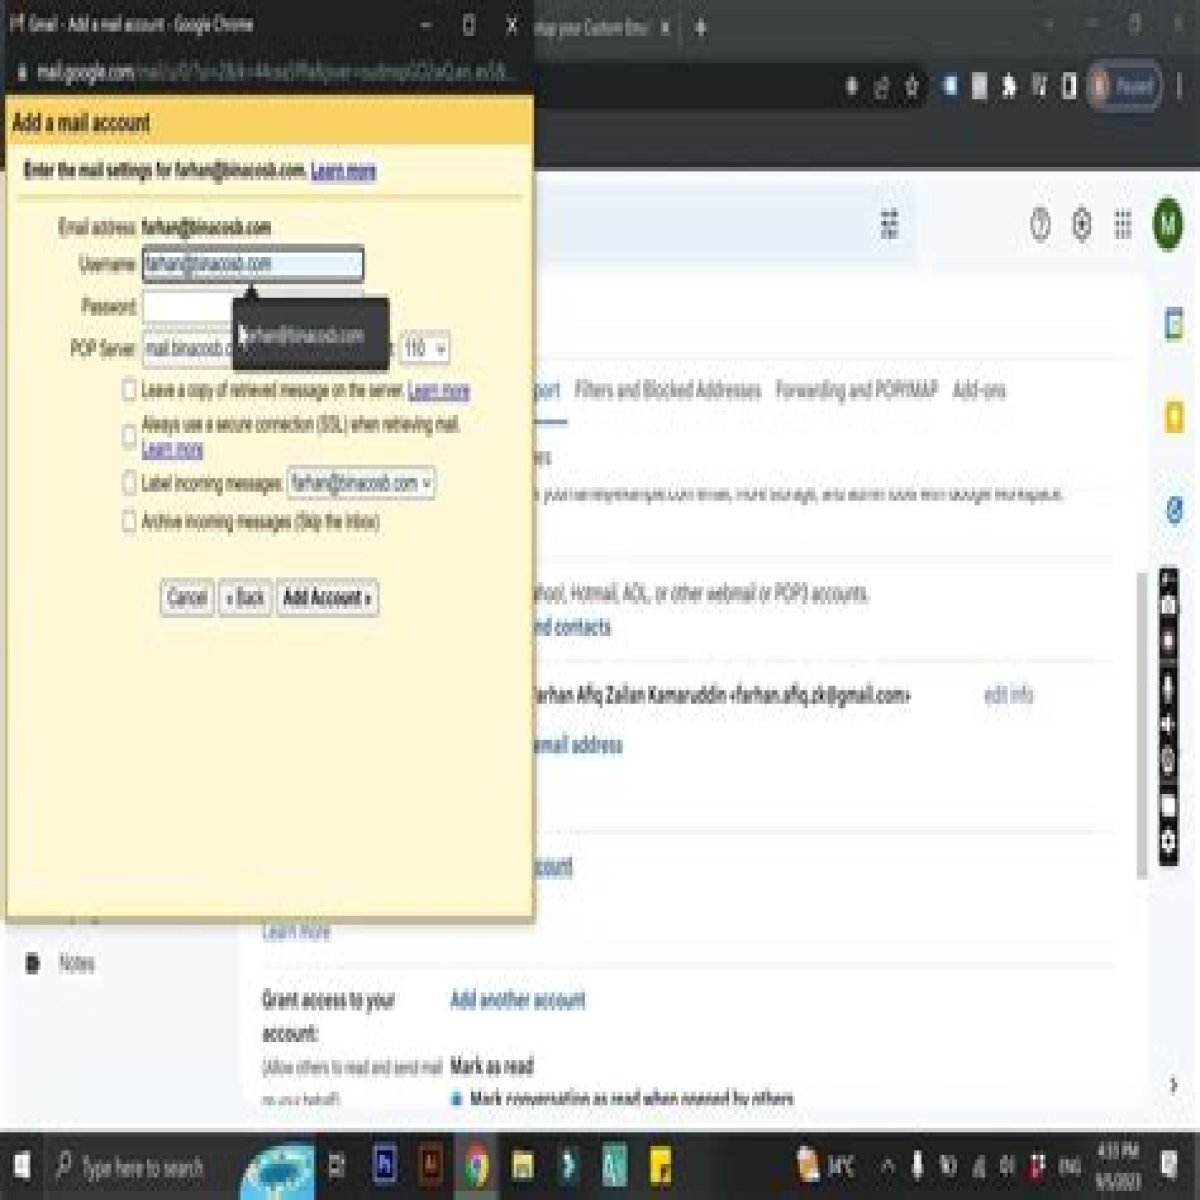Click Add another account link

click(x=518, y=1000)
